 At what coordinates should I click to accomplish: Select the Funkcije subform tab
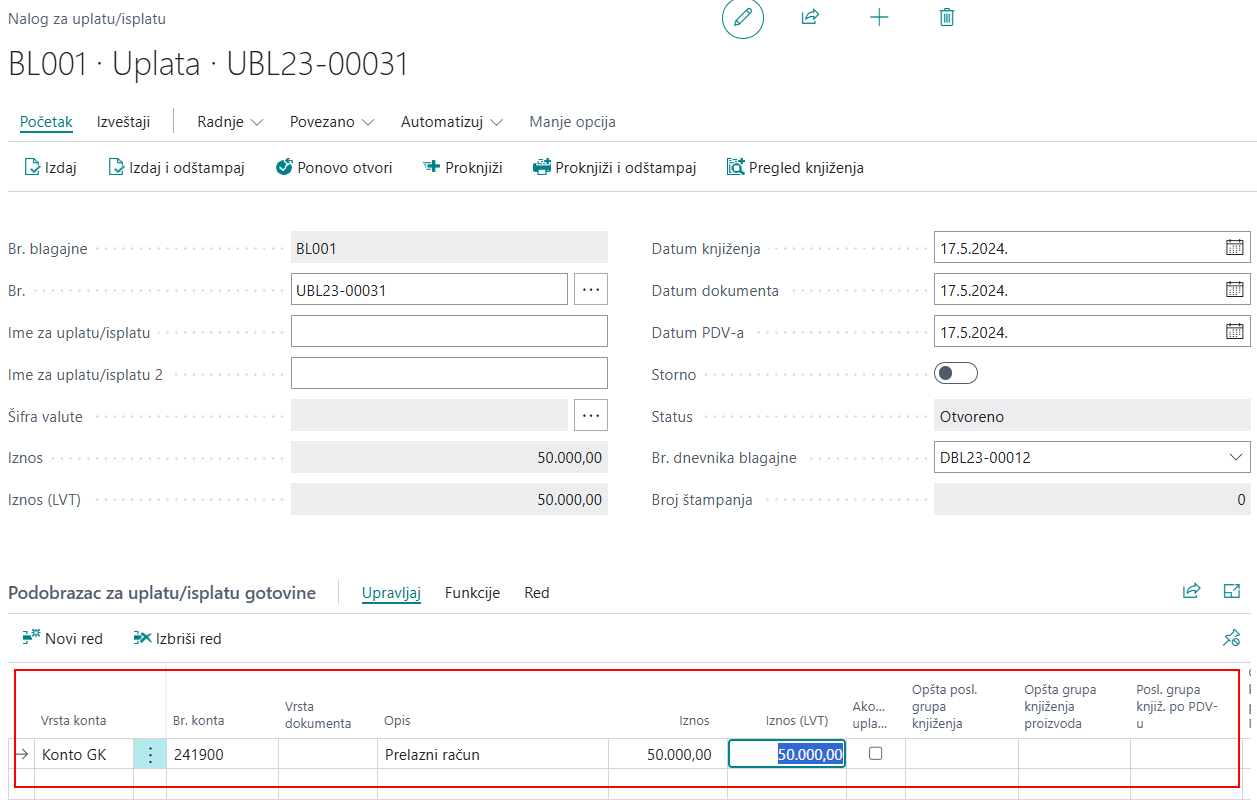pyautogui.click(x=472, y=593)
